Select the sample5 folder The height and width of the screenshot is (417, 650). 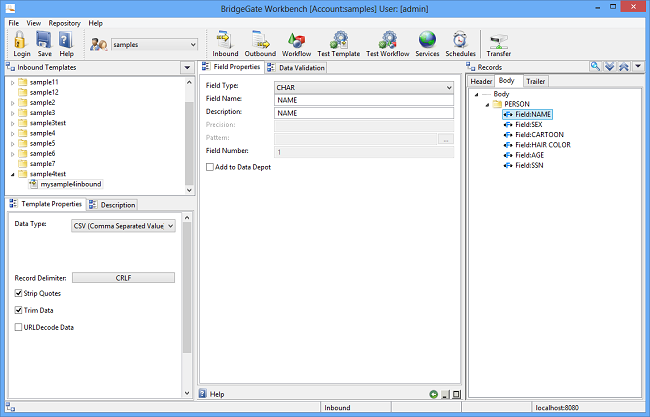pyautogui.click(x=42, y=143)
